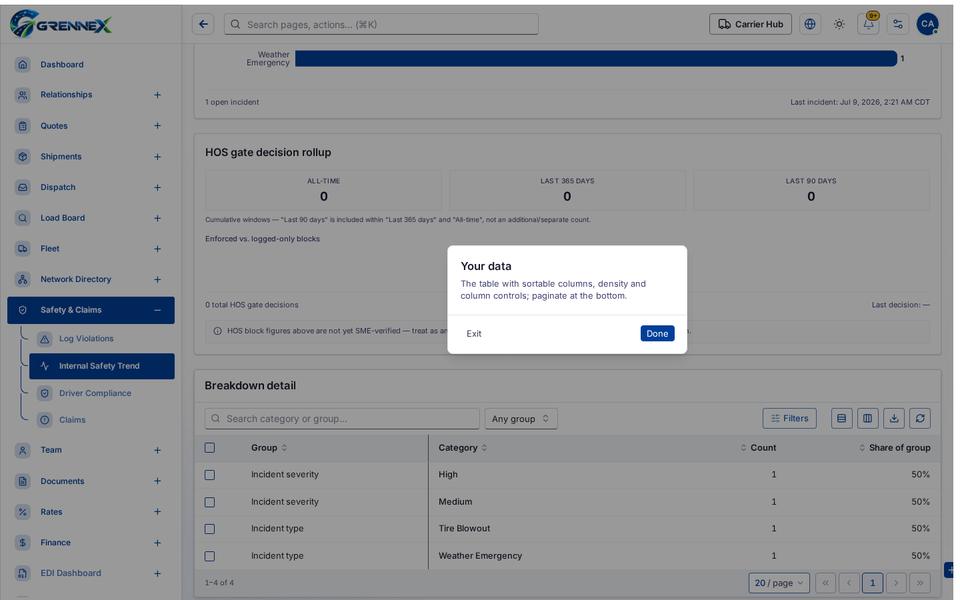Click the table density icon
The image size is (960, 600).
841,419
